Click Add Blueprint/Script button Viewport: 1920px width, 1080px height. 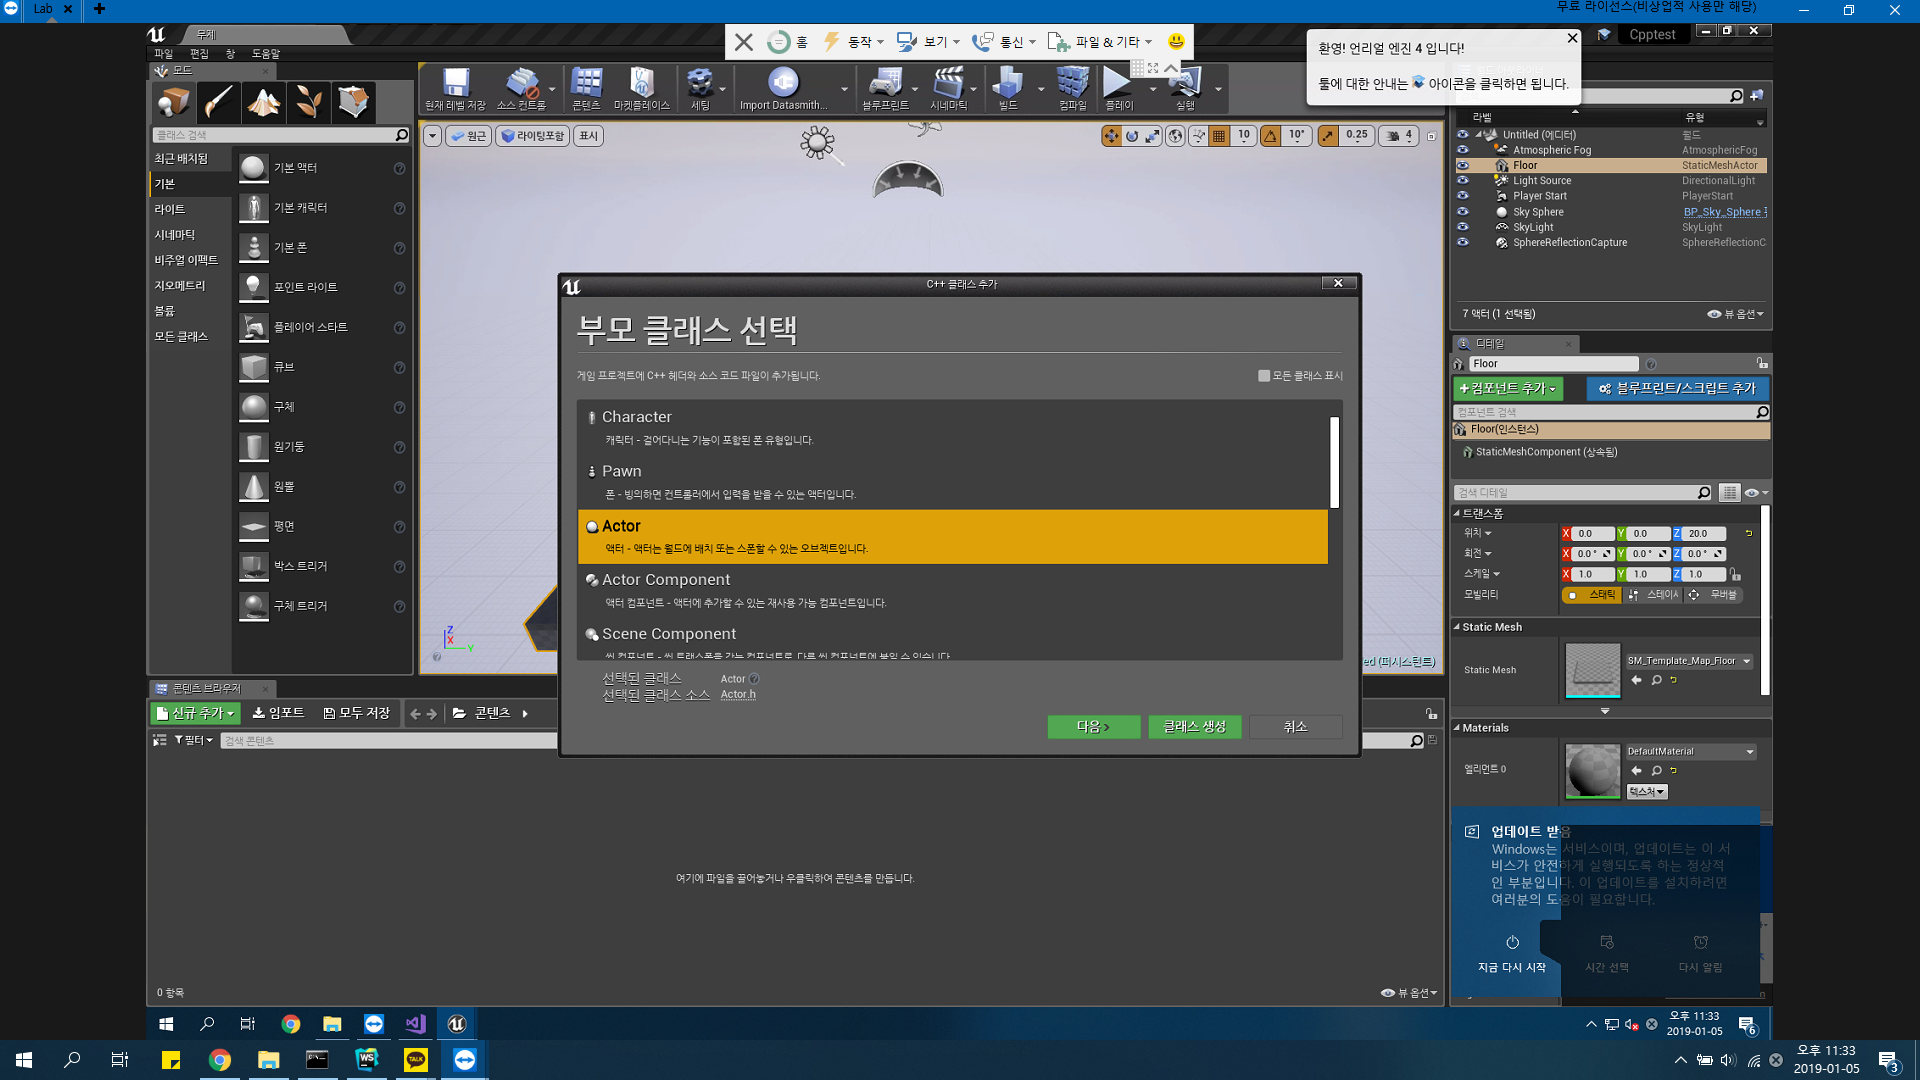coord(1677,389)
